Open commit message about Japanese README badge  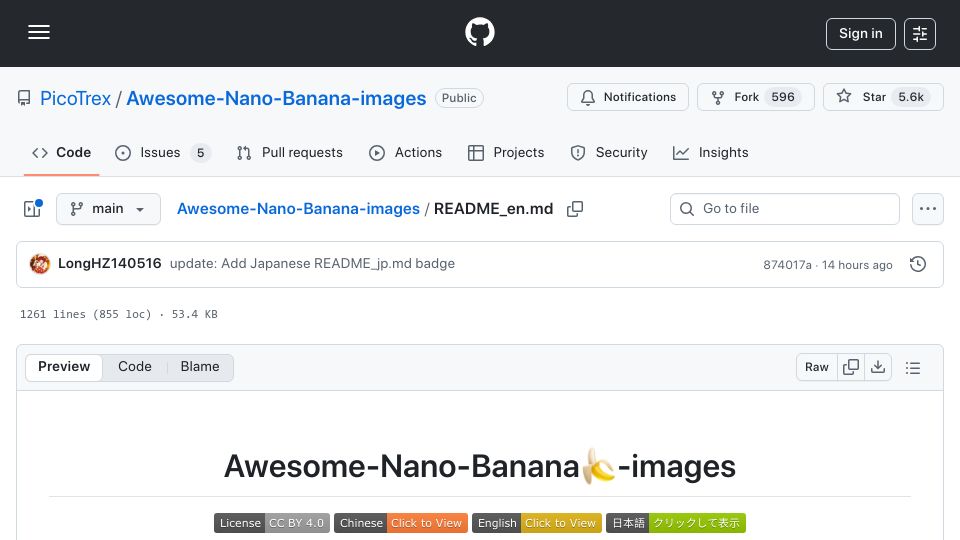(x=312, y=263)
